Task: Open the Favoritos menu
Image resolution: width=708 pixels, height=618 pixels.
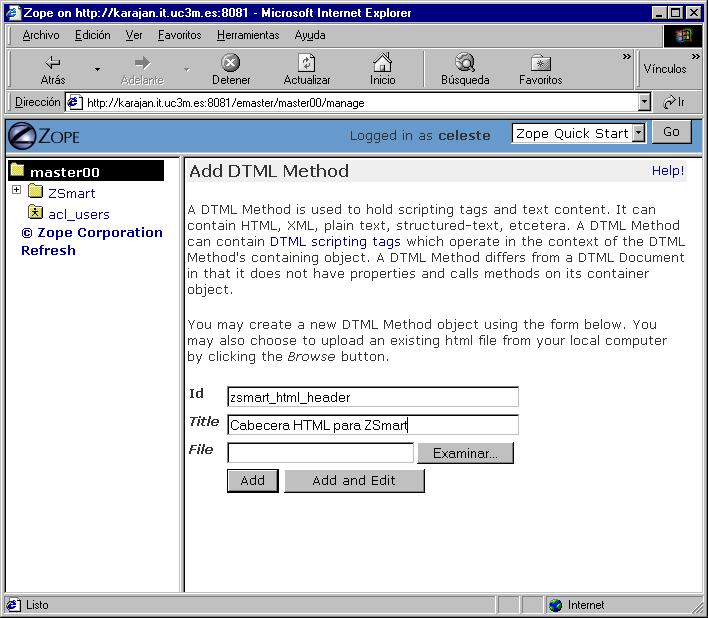Action: pyautogui.click(x=179, y=35)
